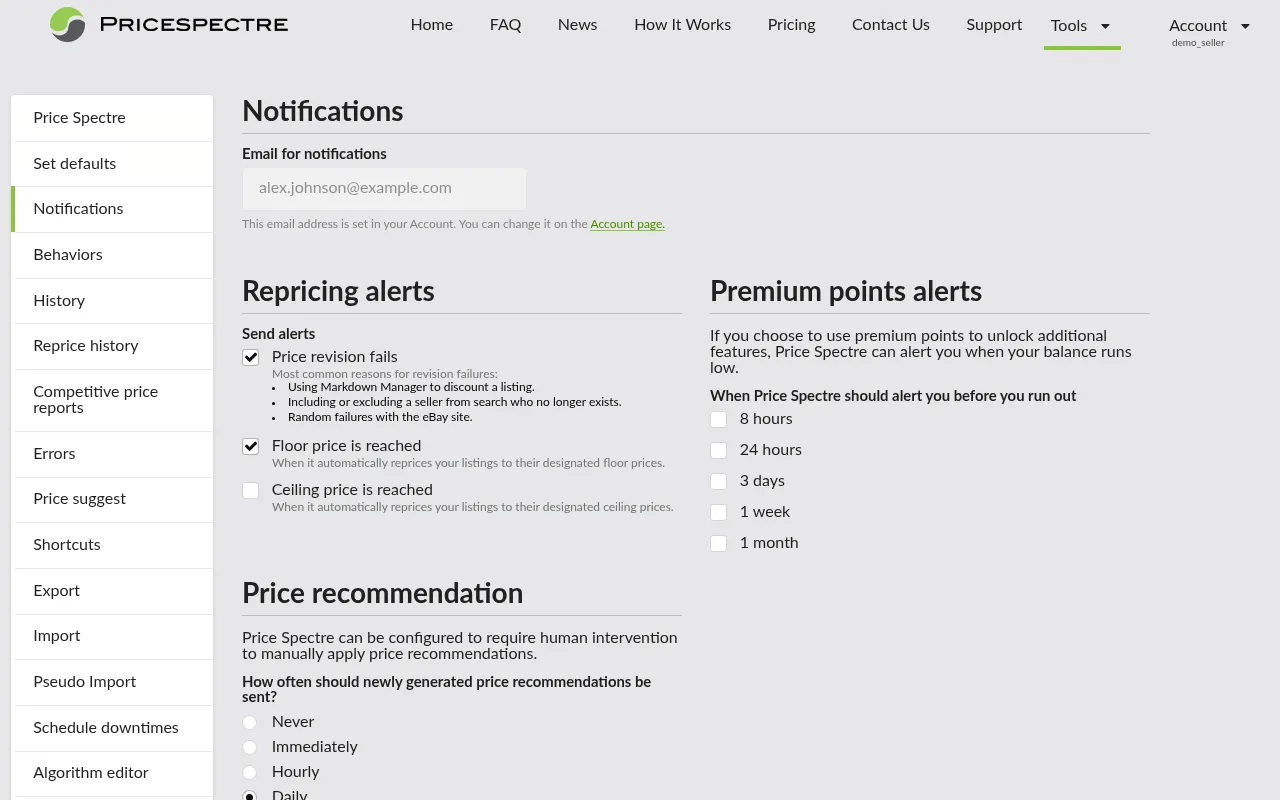Go to the Pseudo Import section
The height and width of the screenshot is (800, 1280).
pyautogui.click(x=84, y=681)
